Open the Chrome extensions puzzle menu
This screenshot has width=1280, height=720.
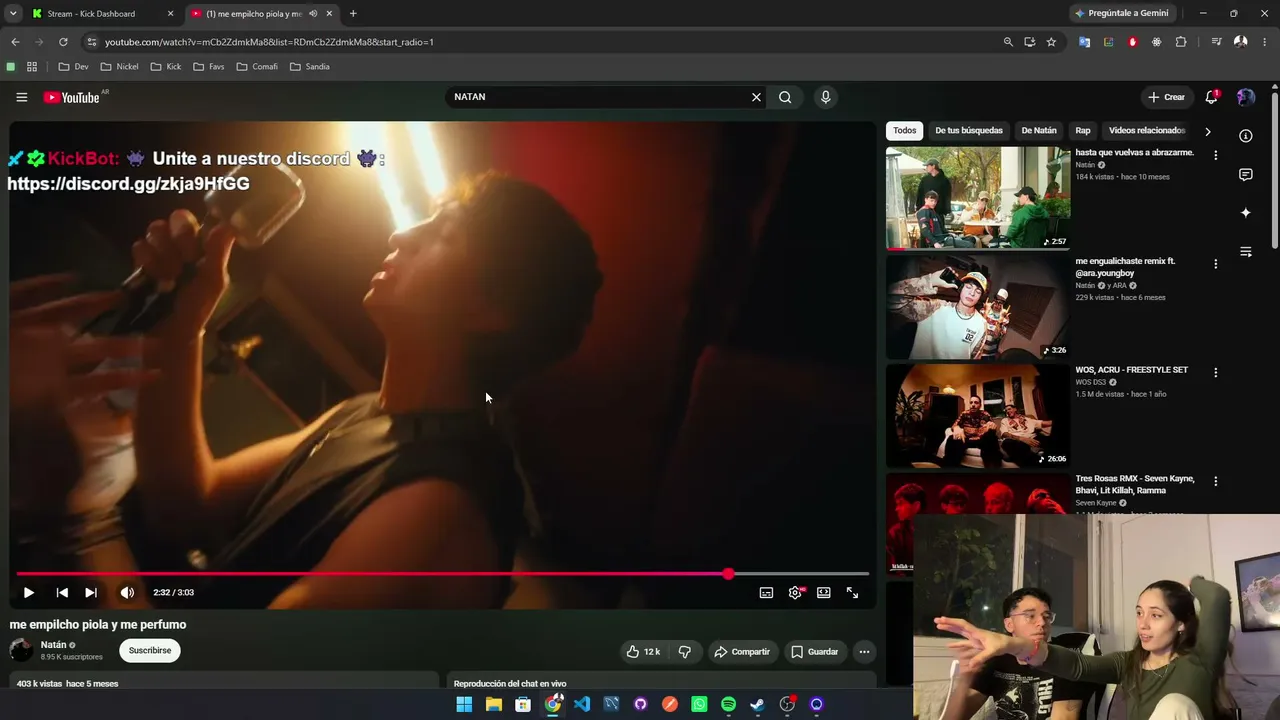click(1181, 42)
